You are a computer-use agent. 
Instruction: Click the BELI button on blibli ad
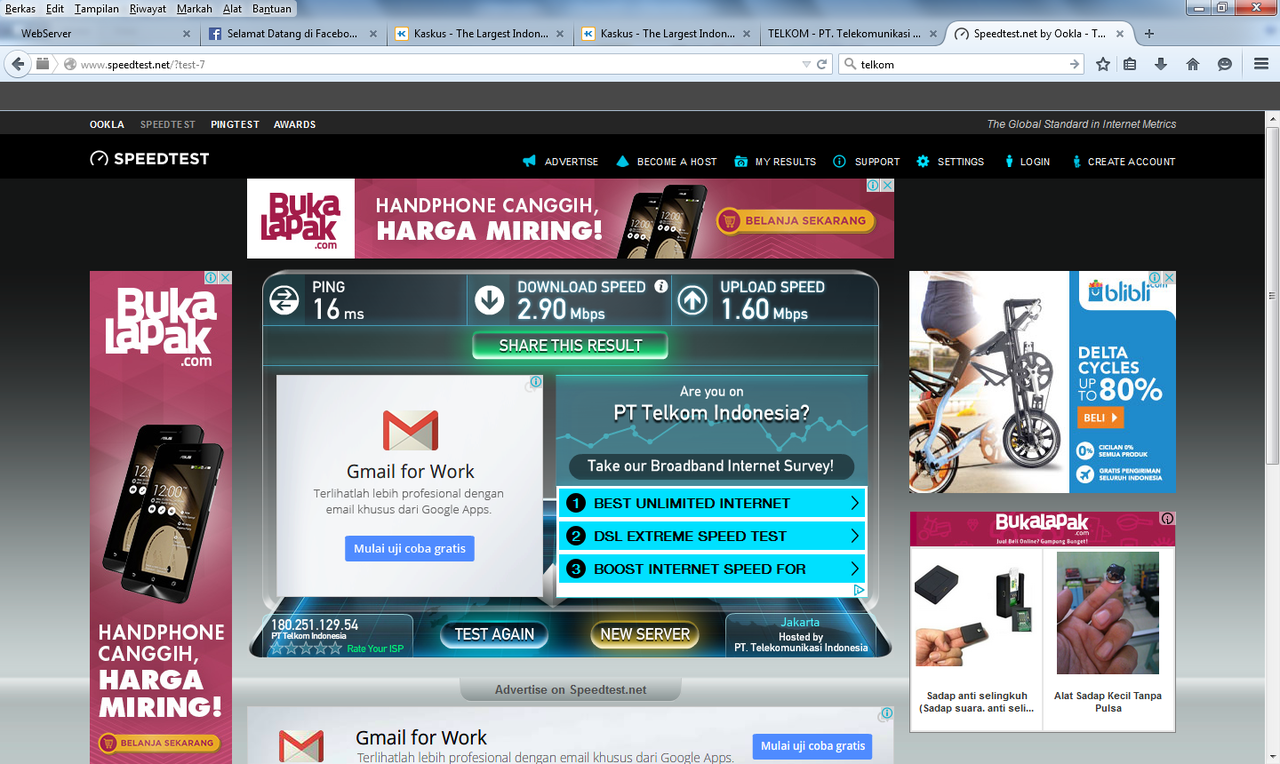[1100, 418]
